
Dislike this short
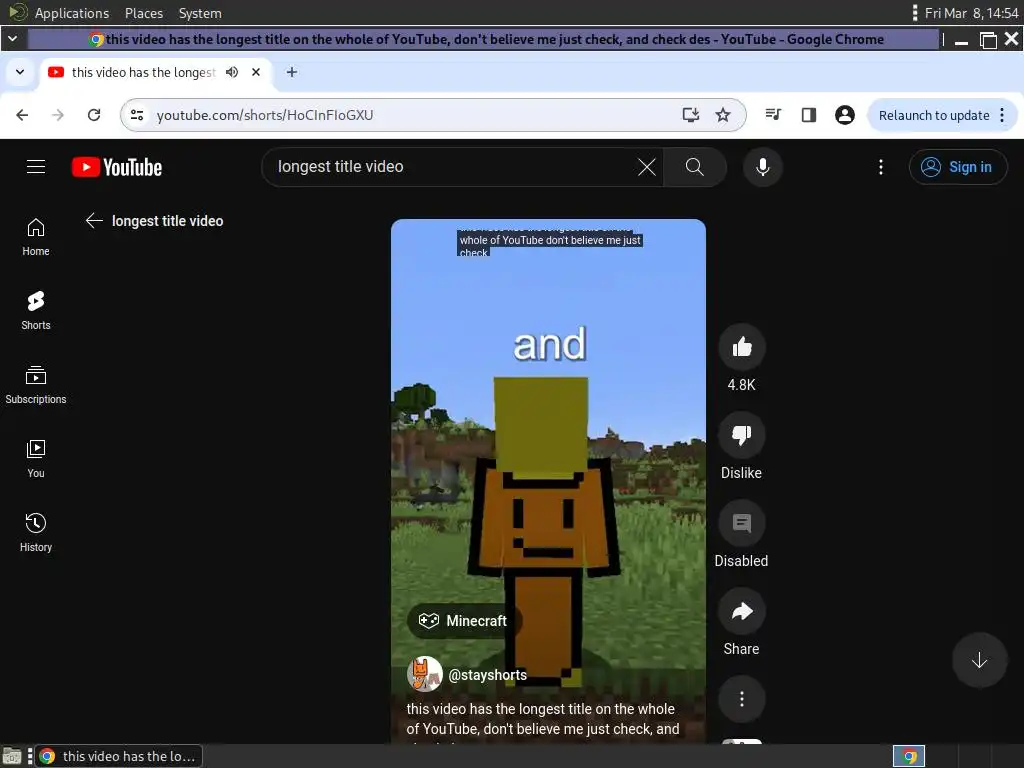pyautogui.click(x=742, y=435)
